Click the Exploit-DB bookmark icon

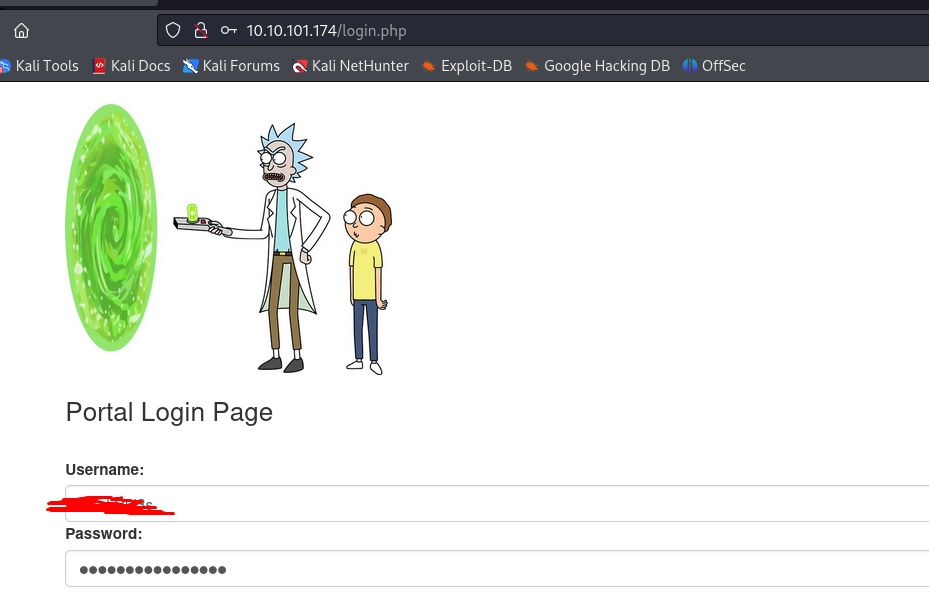[x=428, y=66]
